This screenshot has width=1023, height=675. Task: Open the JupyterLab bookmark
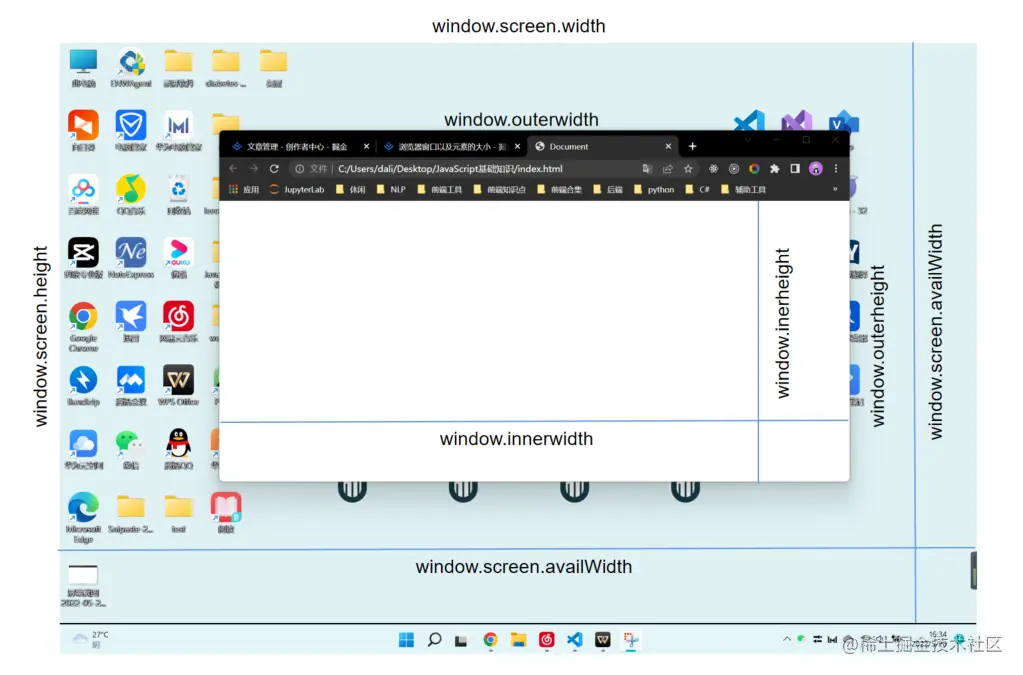pyautogui.click(x=297, y=190)
